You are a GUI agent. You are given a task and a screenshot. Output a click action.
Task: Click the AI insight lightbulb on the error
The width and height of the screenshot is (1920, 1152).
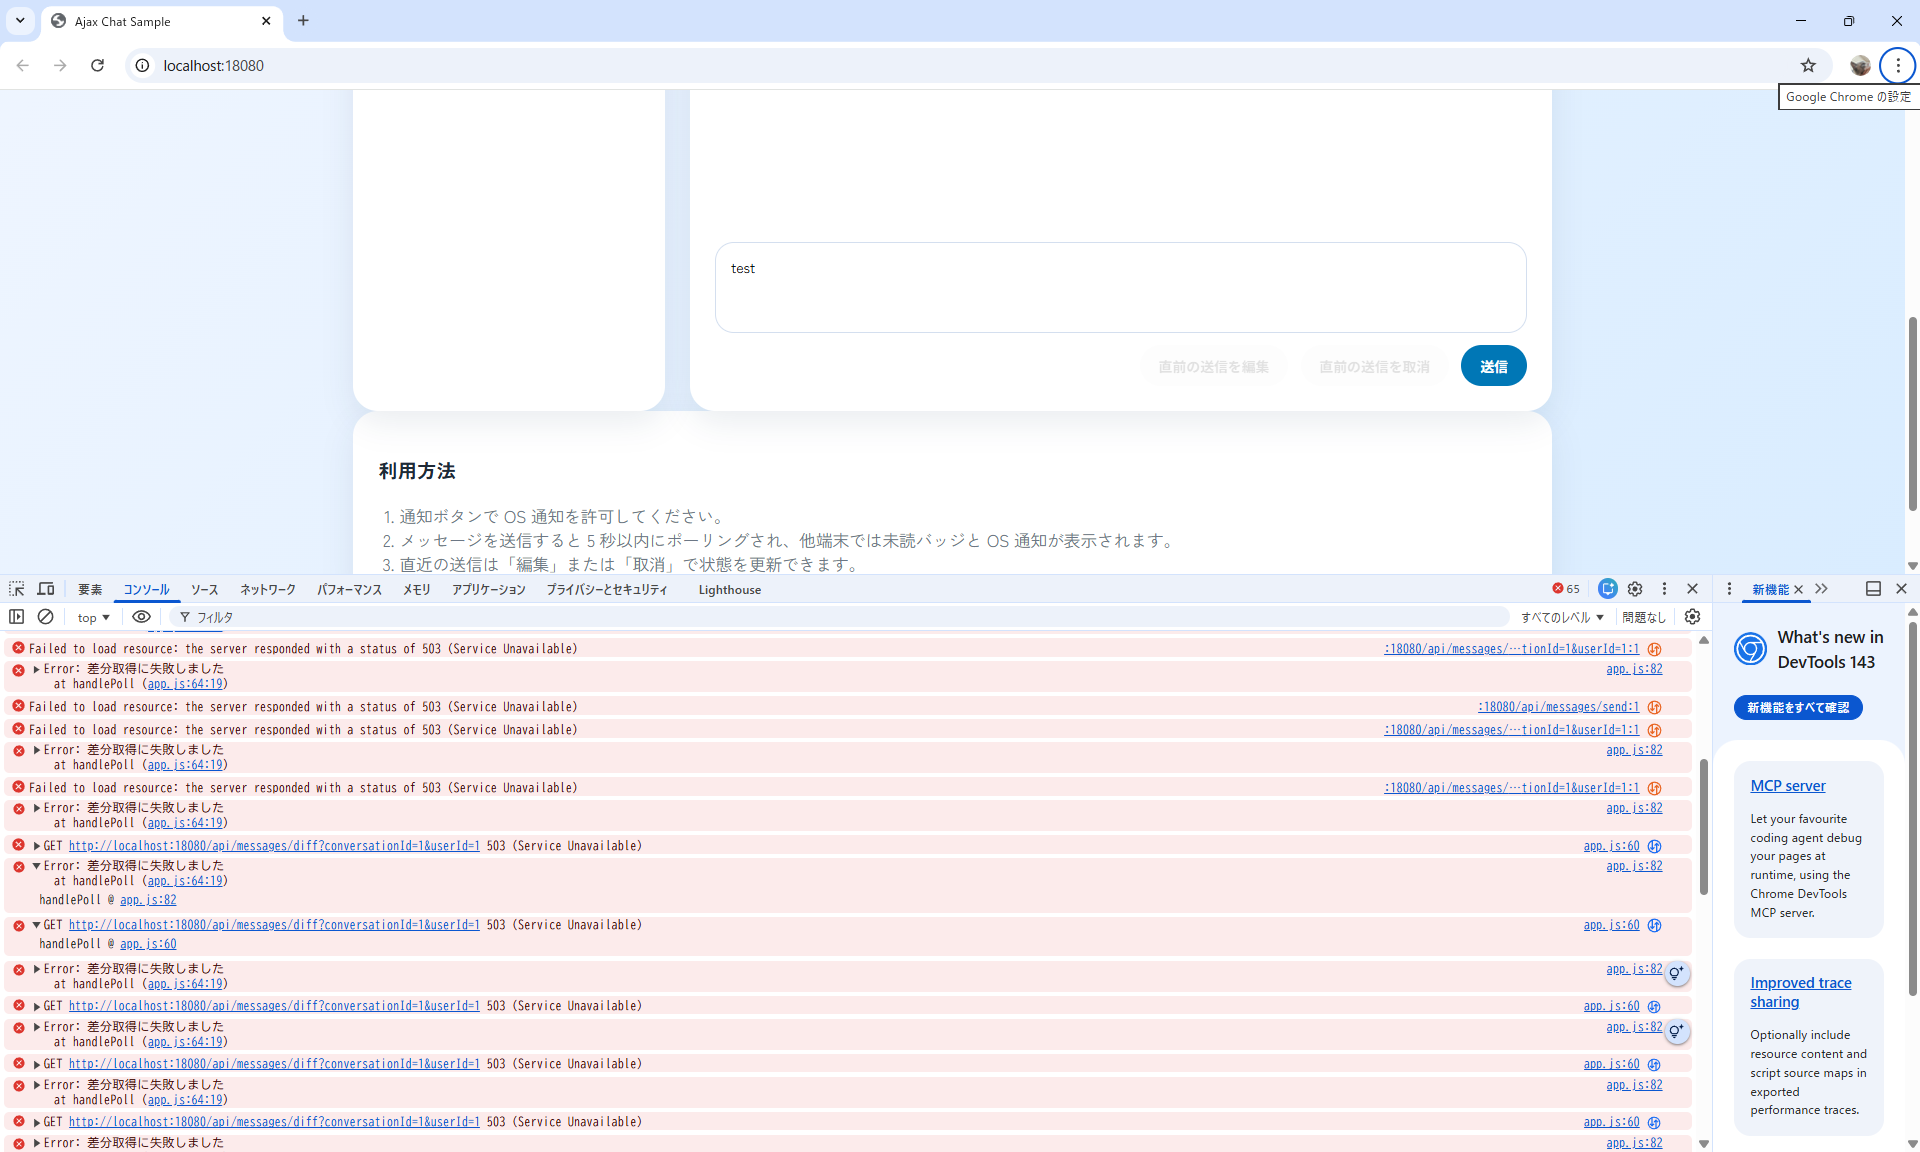click(x=1677, y=971)
